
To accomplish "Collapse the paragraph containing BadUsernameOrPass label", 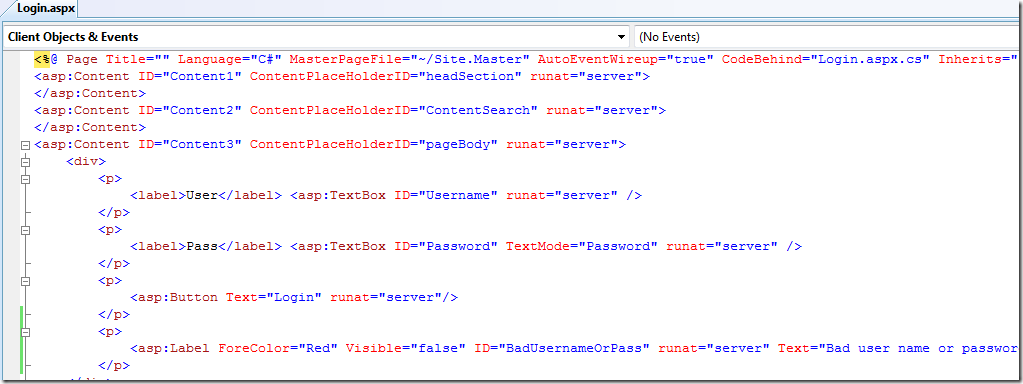I will click(25, 332).
